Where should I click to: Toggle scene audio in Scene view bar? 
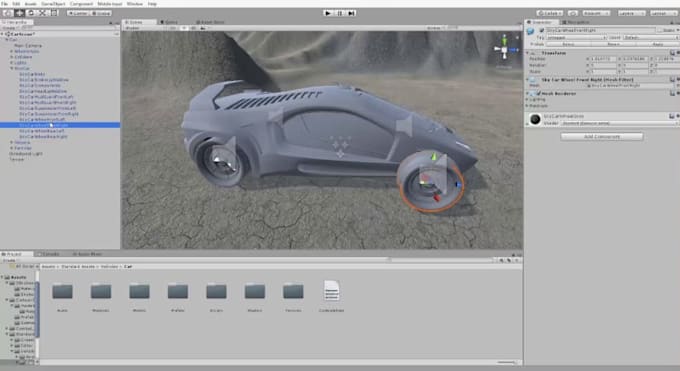[193, 28]
